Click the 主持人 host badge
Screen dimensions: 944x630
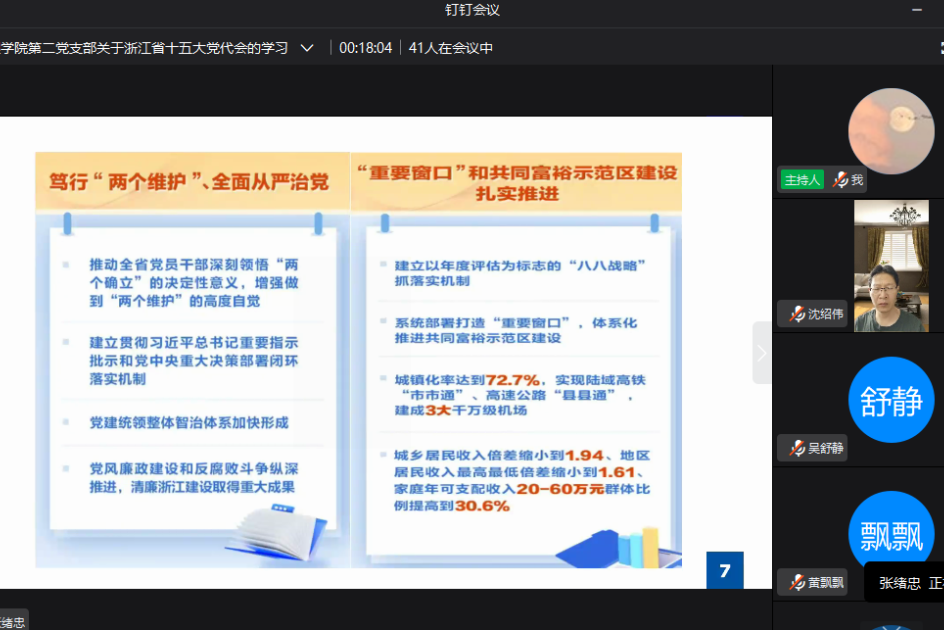coord(802,180)
